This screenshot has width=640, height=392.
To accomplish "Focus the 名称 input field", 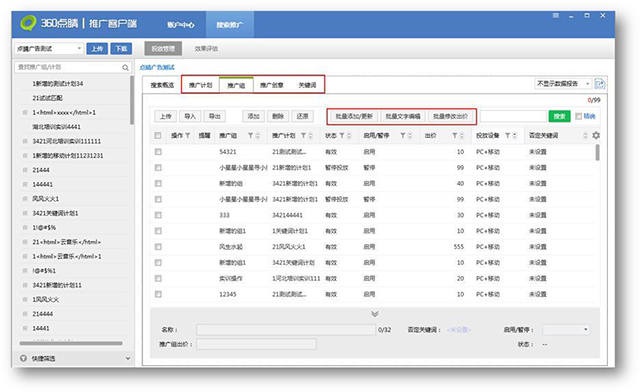I will (286, 330).
